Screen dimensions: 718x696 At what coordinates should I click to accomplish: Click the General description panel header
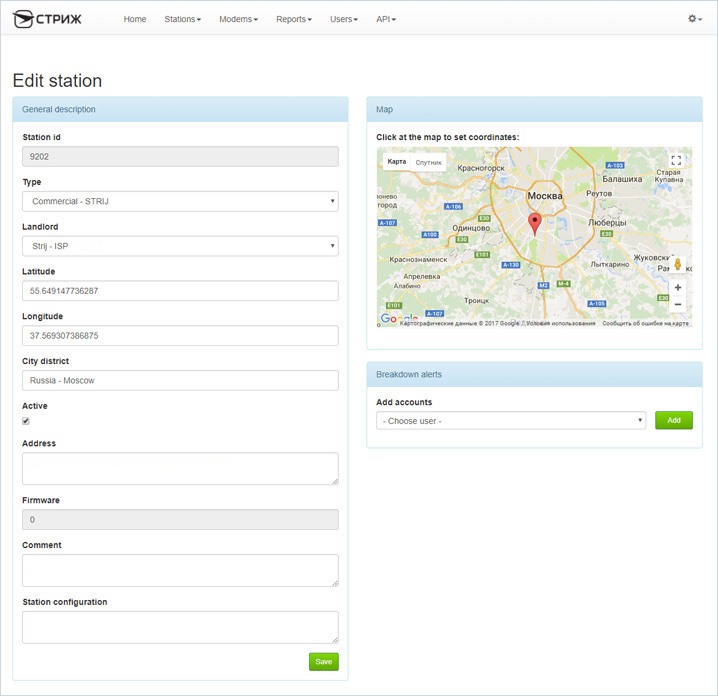pos(180,109)
